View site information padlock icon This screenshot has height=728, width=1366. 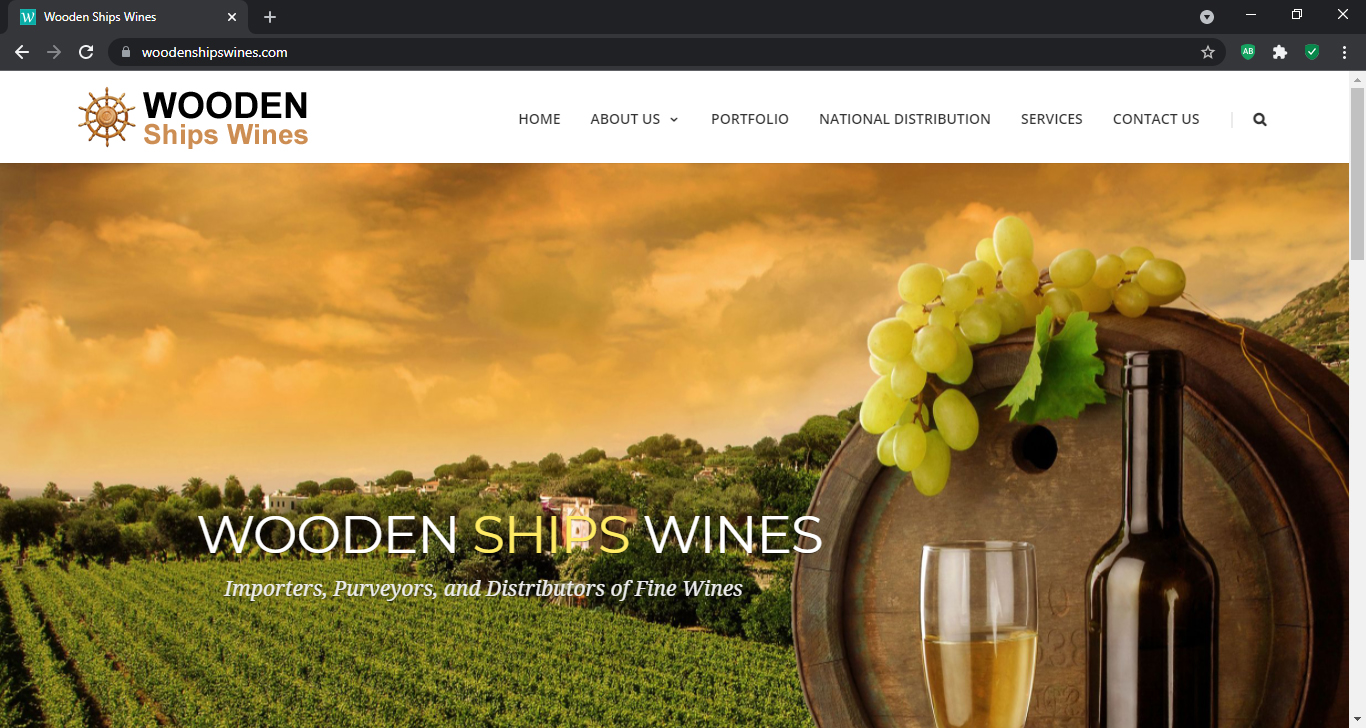pos(125,52)
